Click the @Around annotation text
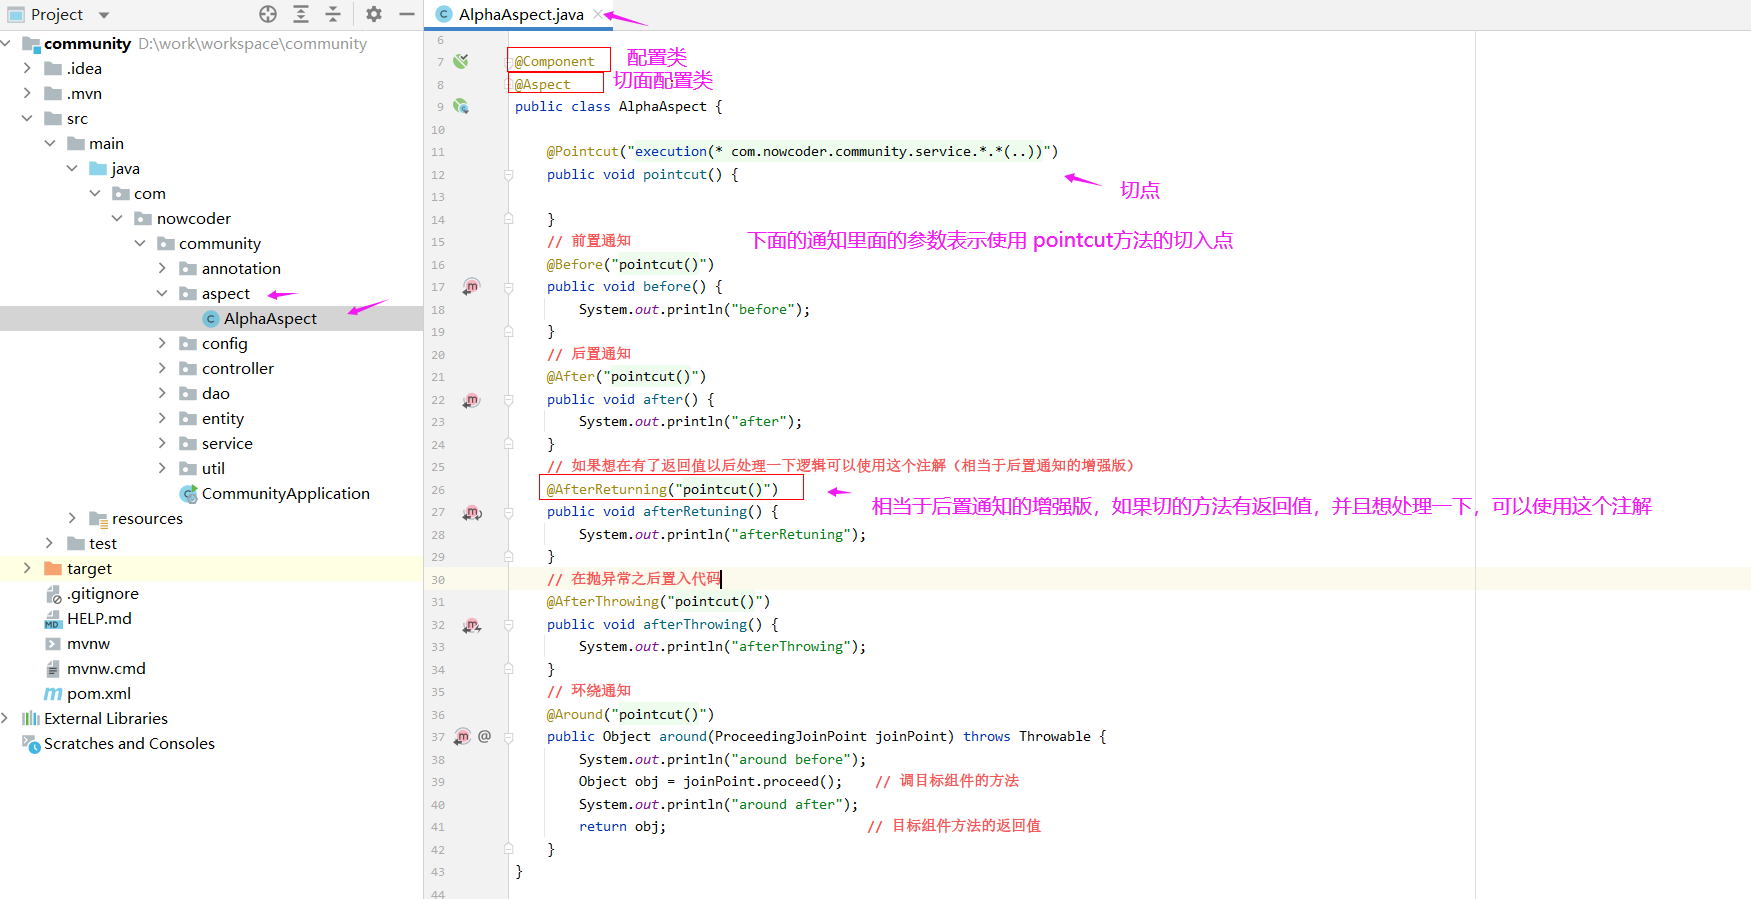 (574, 714)
